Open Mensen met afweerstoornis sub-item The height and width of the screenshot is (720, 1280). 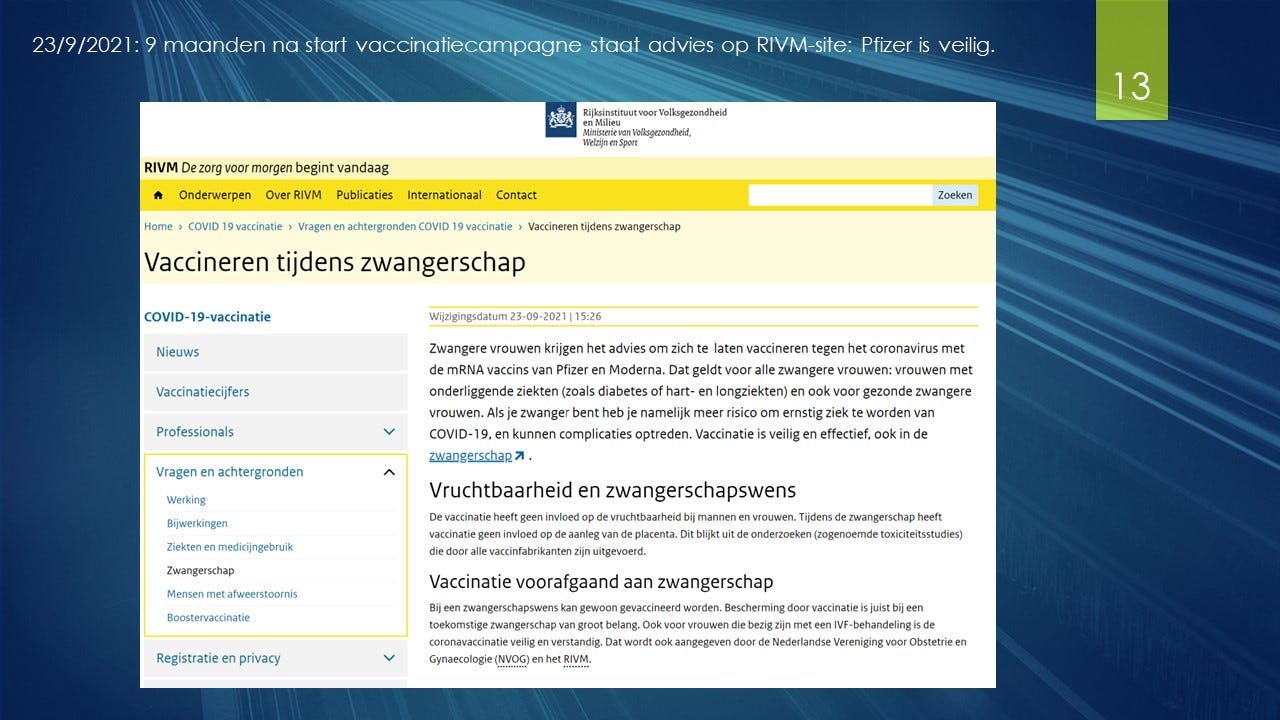(x=232, y=594)
